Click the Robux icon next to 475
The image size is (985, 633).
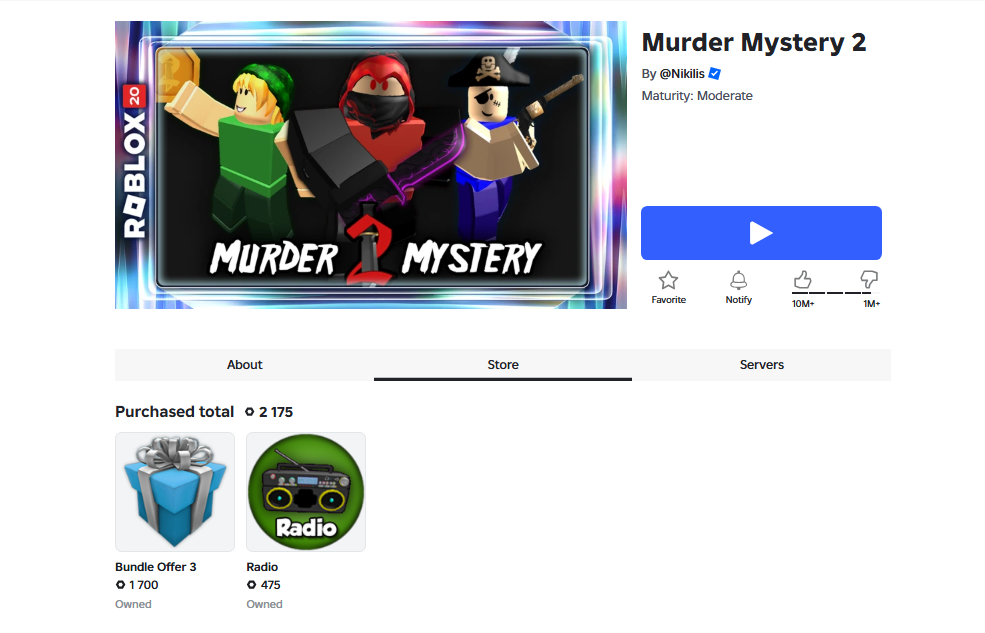coord(251,585)
